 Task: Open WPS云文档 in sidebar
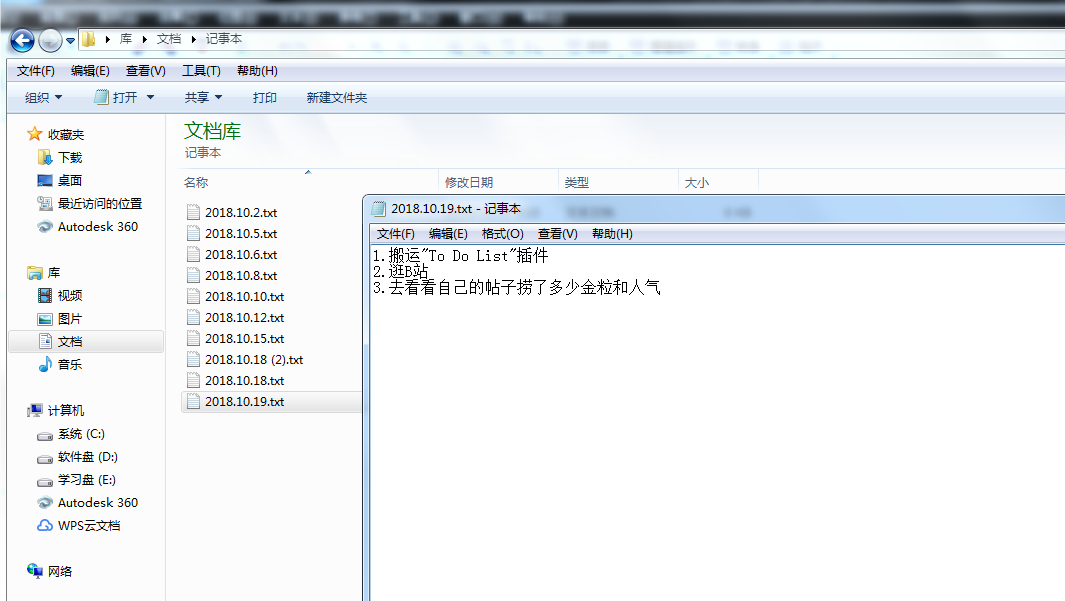pos(88,526)
